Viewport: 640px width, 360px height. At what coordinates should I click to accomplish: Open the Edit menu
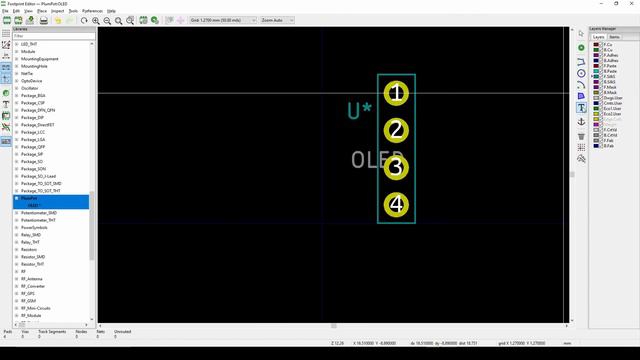pyautogui.click(x=16, y=11)
